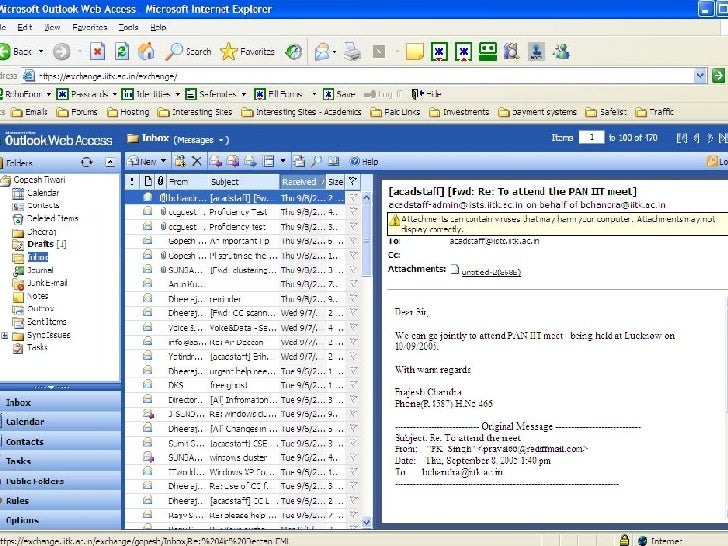The image size is (728, 546).
Task: Click the Reply to All toolbar icon
Action: click(x=233, y=162)
